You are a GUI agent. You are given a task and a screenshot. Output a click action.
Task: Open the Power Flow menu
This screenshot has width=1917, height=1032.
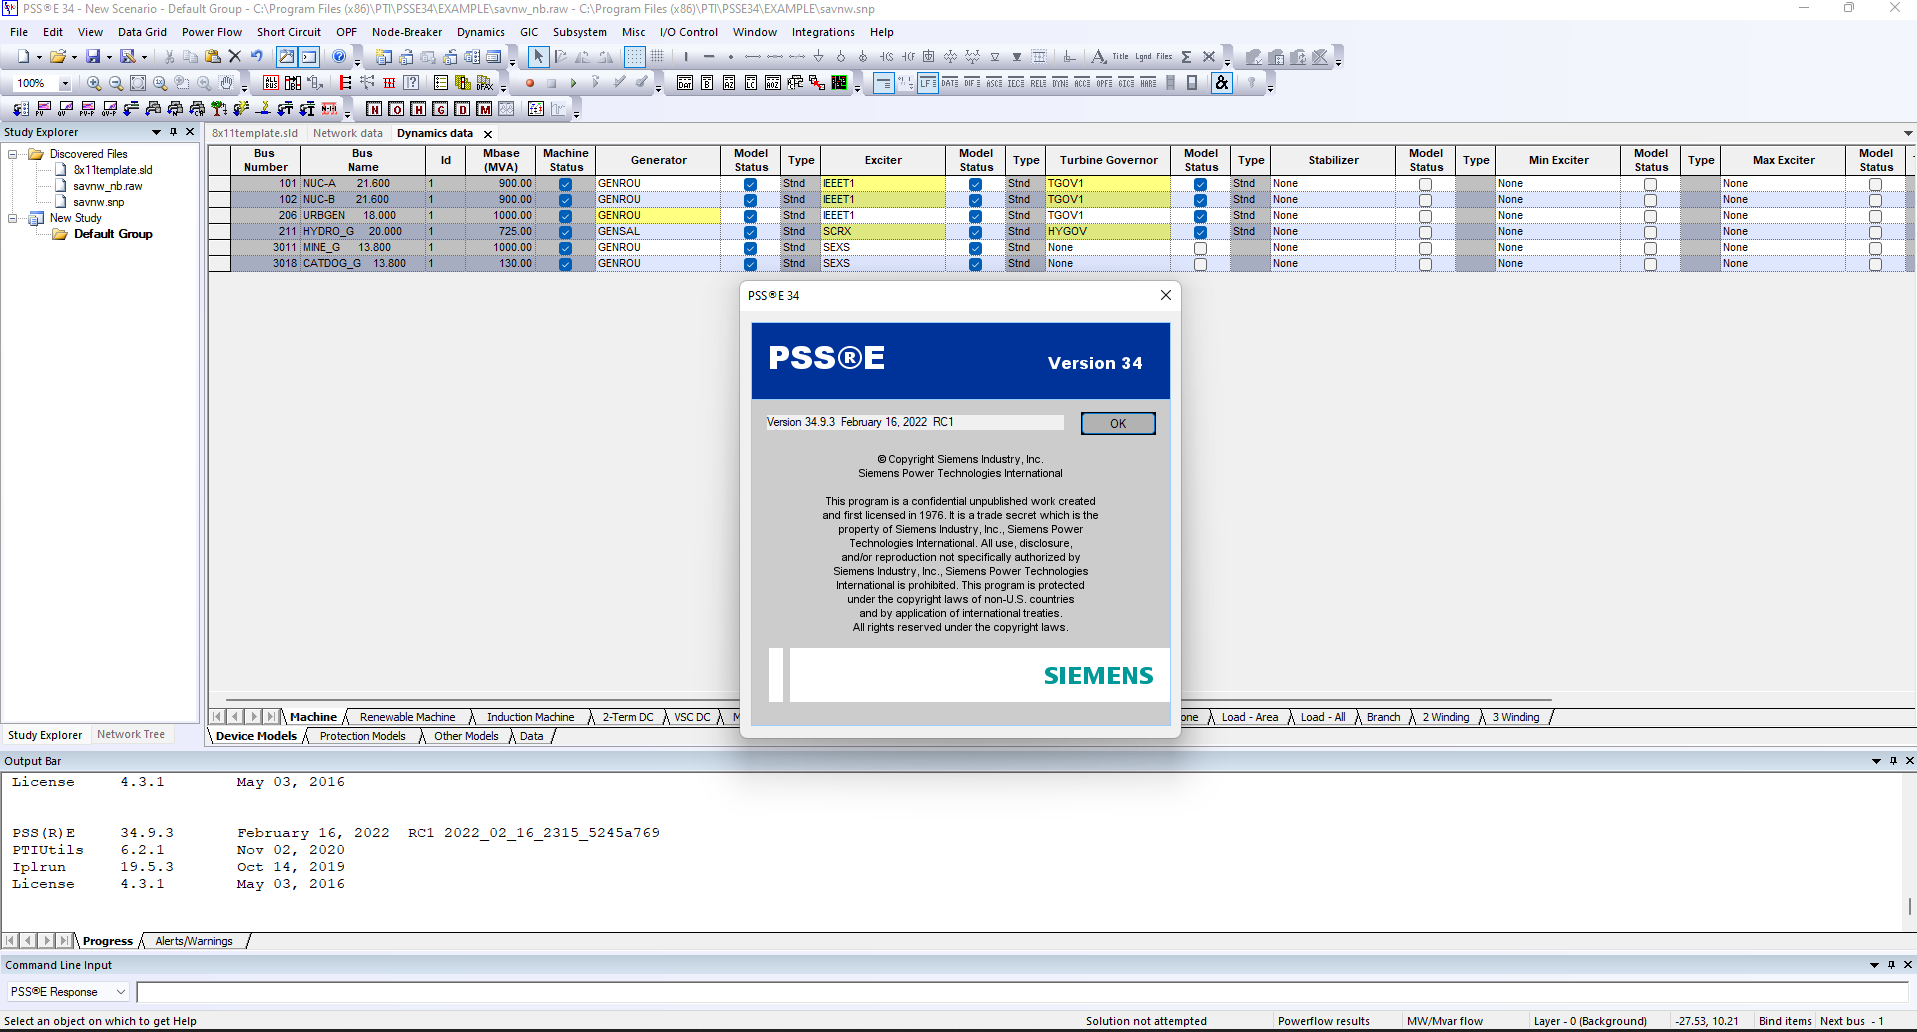[x=212, y=32]
